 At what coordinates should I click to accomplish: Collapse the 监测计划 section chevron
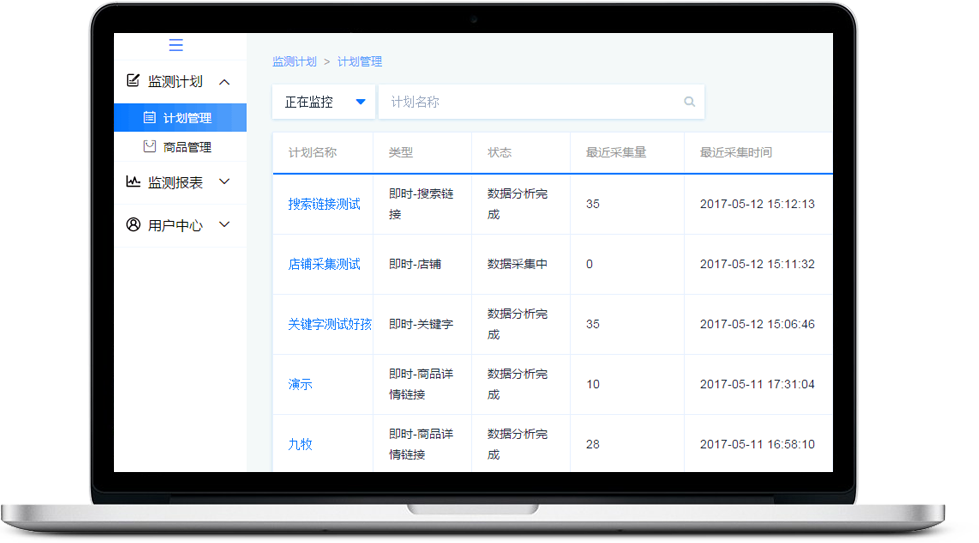coord(224,82)
